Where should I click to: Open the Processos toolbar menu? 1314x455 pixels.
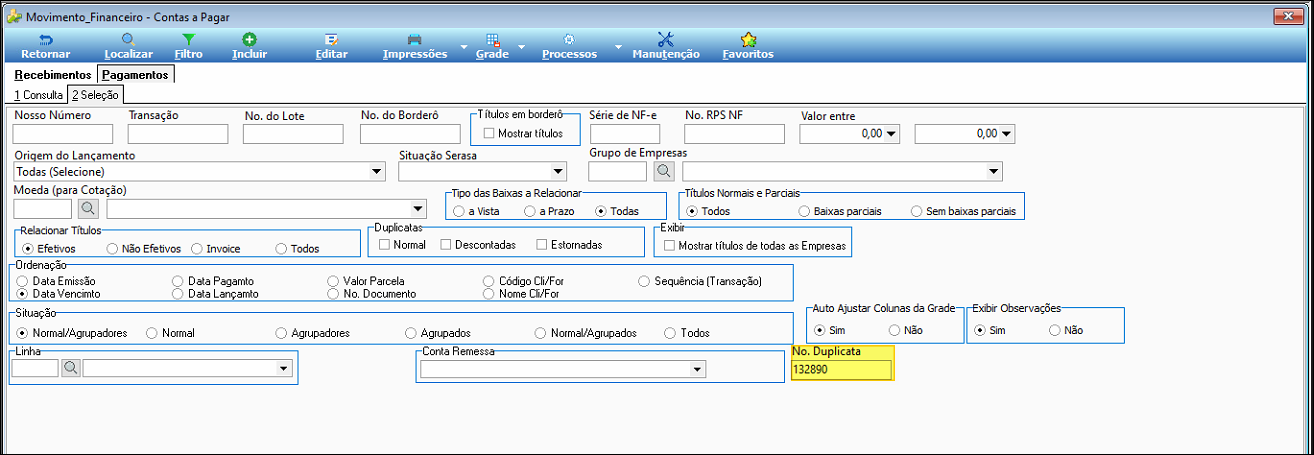(x=569, y=46)
